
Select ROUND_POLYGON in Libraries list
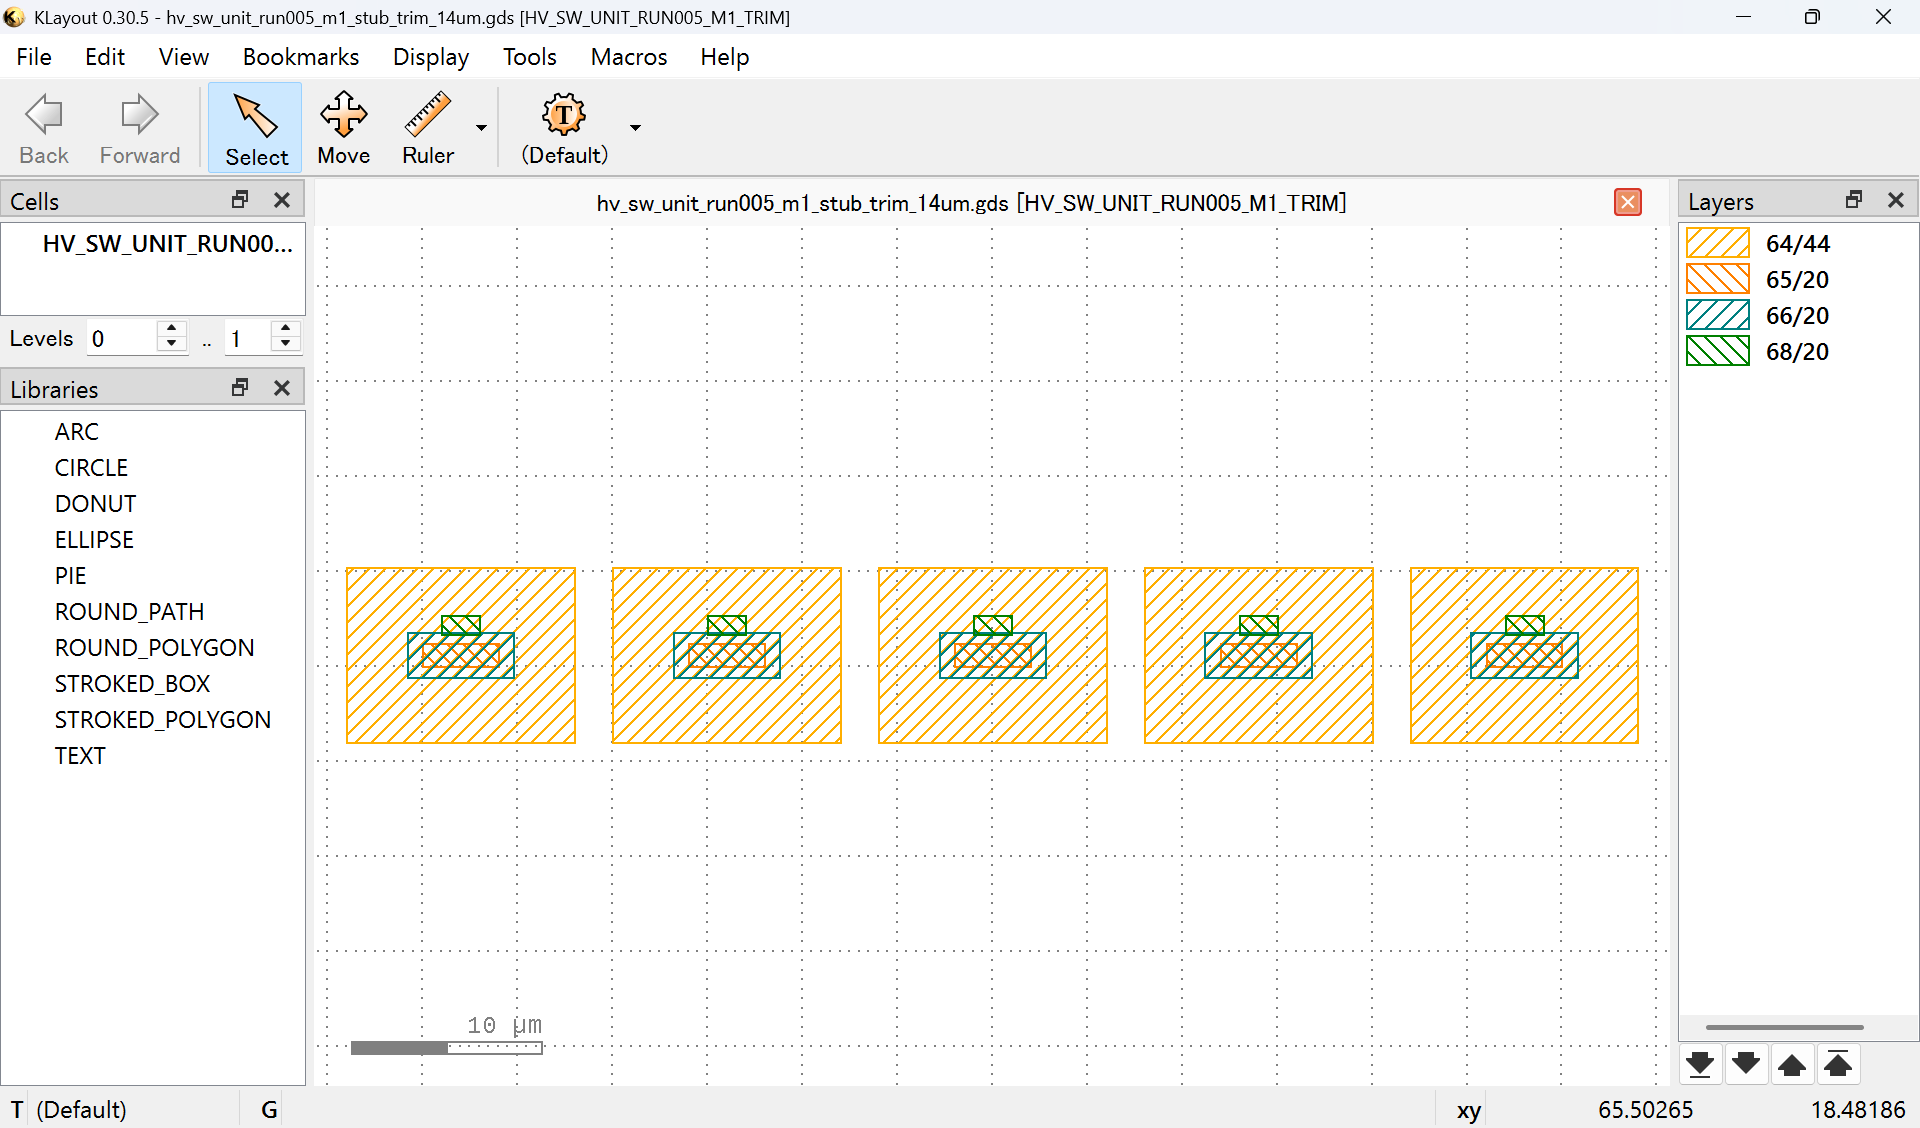[154, 648]
